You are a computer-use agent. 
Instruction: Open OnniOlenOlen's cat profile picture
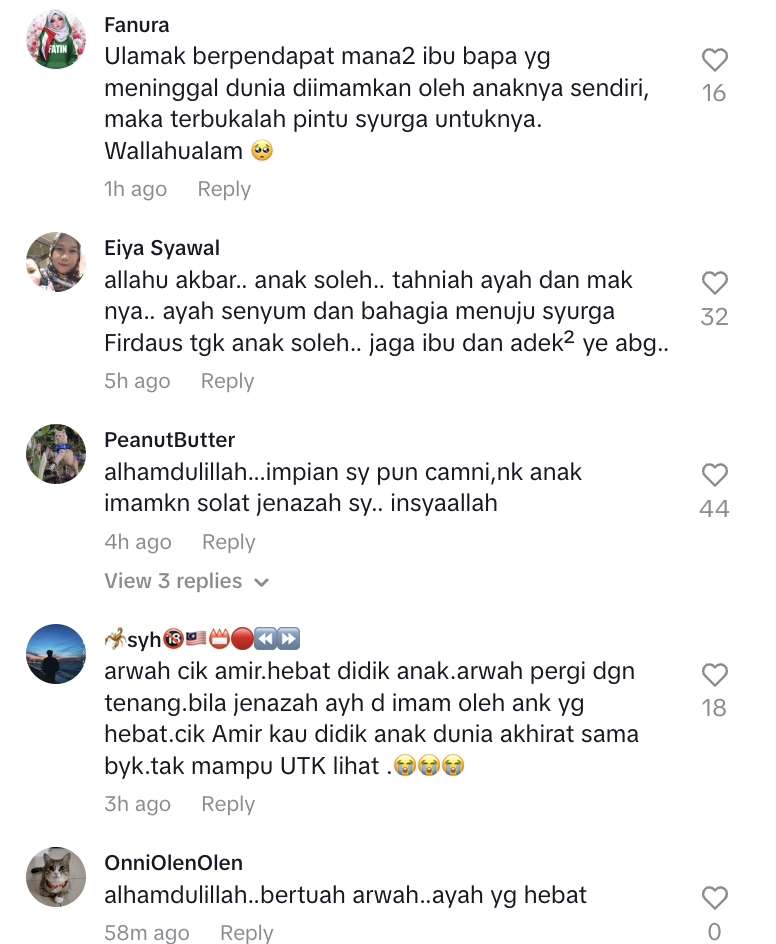pos(56,877)
